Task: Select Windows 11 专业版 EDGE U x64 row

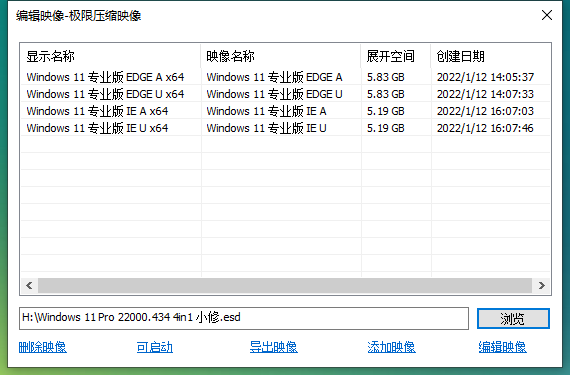Action: (285, 94)
